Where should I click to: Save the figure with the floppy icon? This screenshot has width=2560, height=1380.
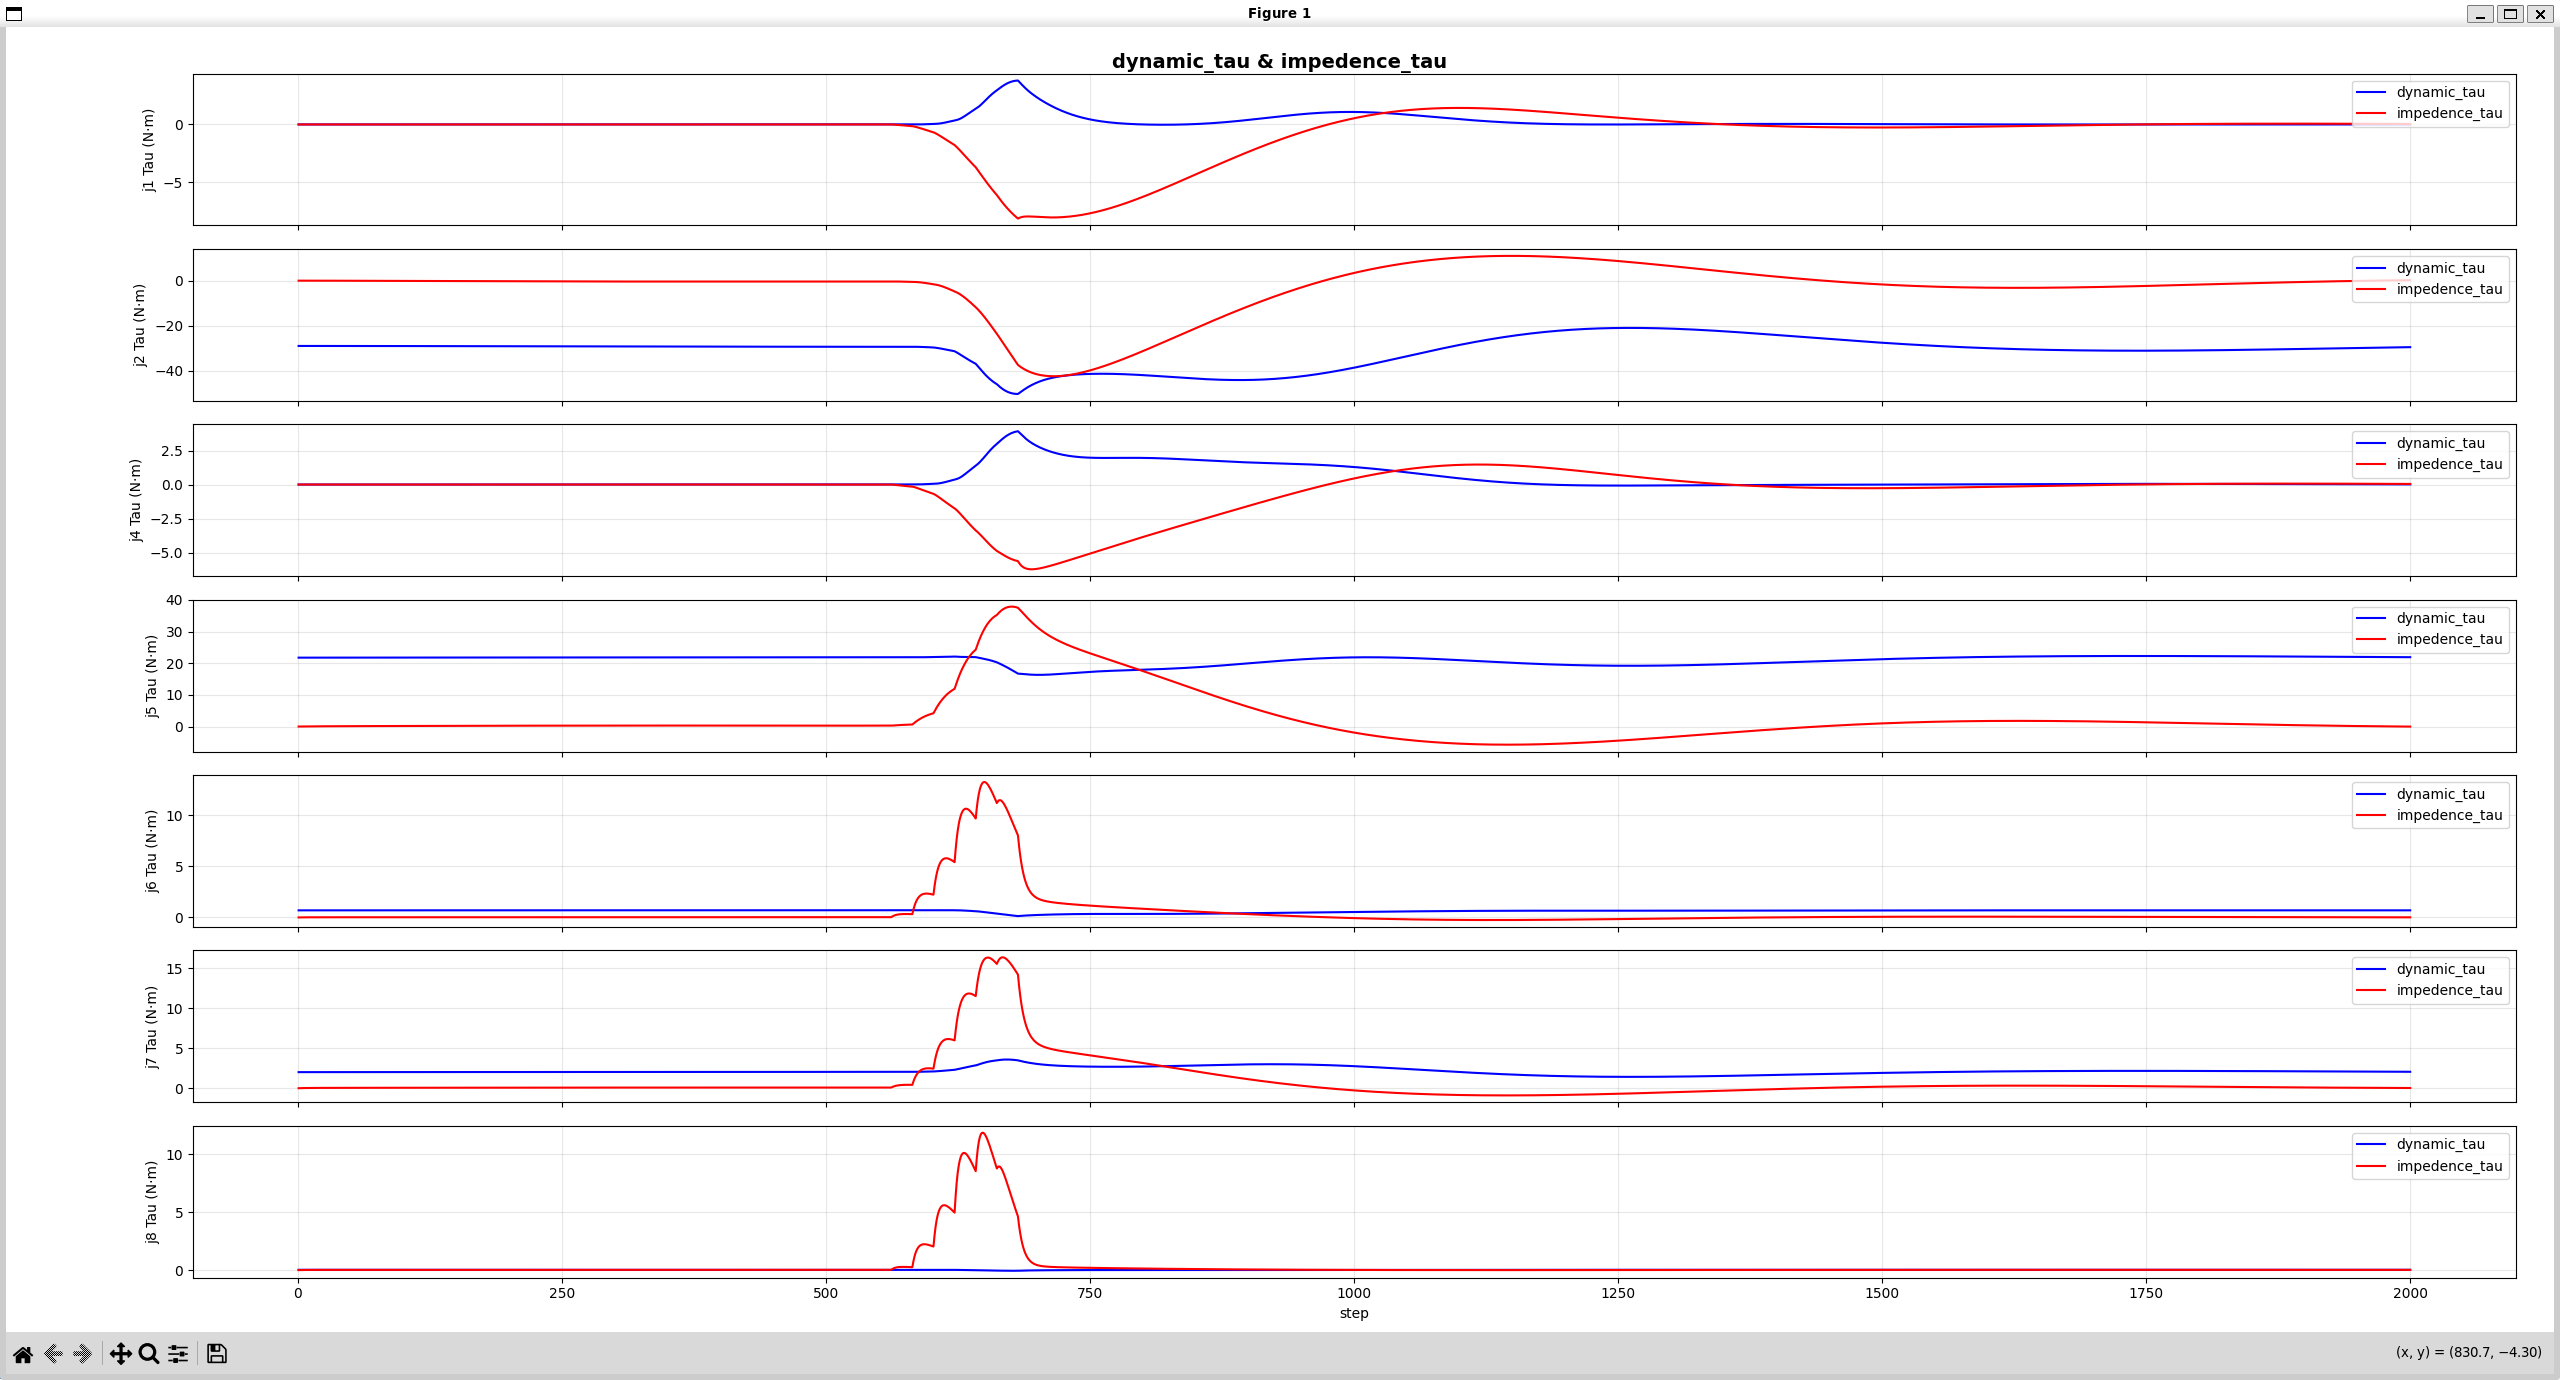(x=217, y=1354)
